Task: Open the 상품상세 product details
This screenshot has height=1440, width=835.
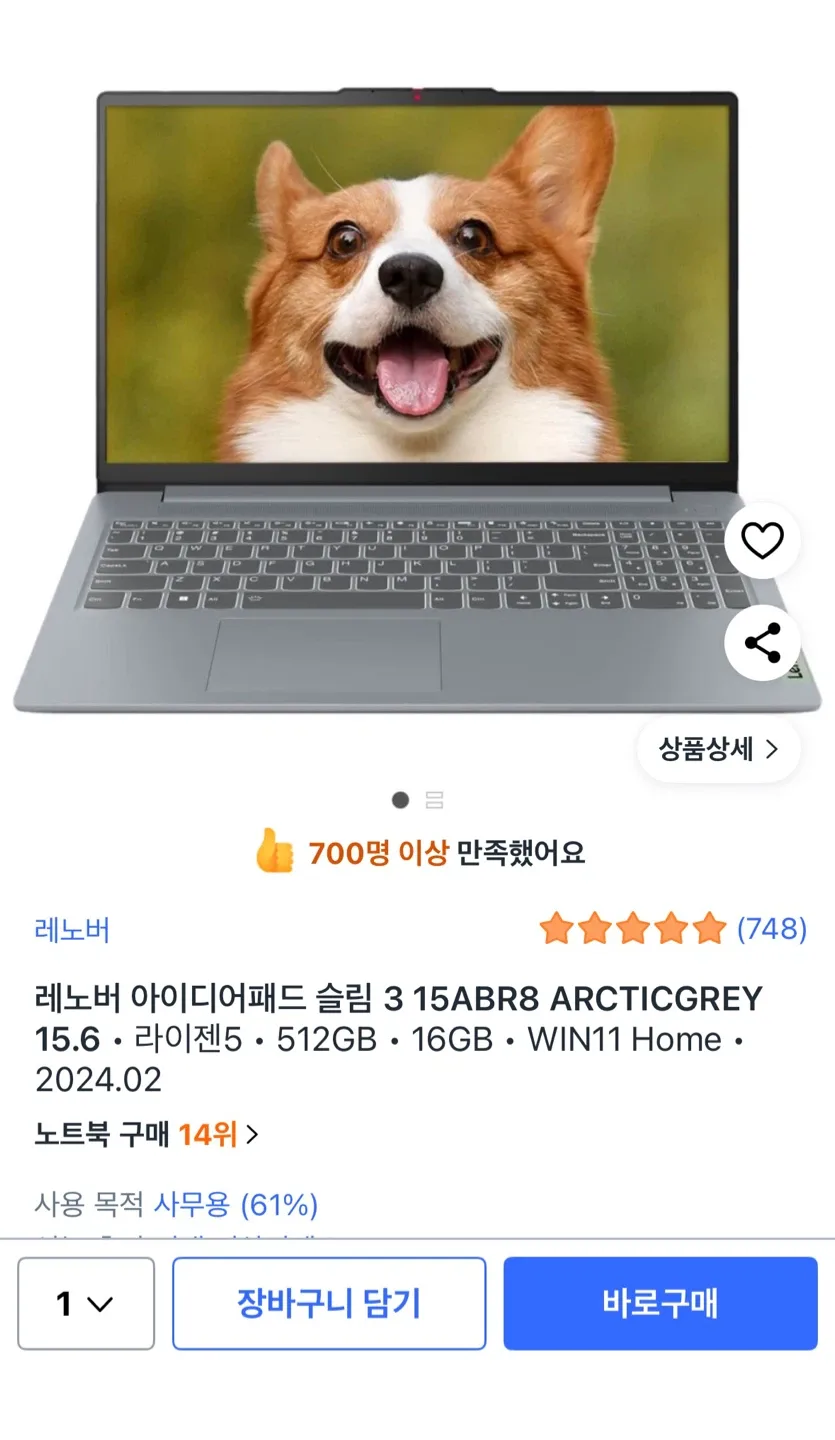Action: (719, 750)
